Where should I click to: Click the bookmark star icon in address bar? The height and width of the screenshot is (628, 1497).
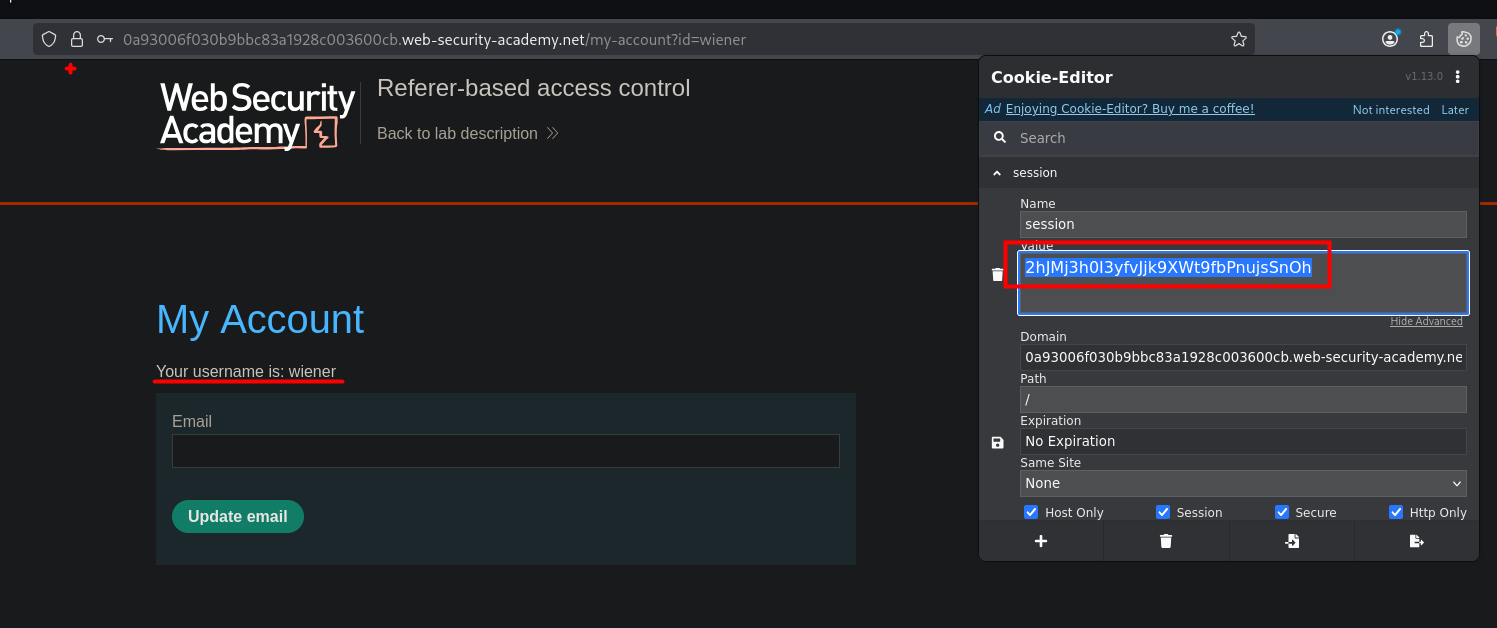click(1238, 40)
